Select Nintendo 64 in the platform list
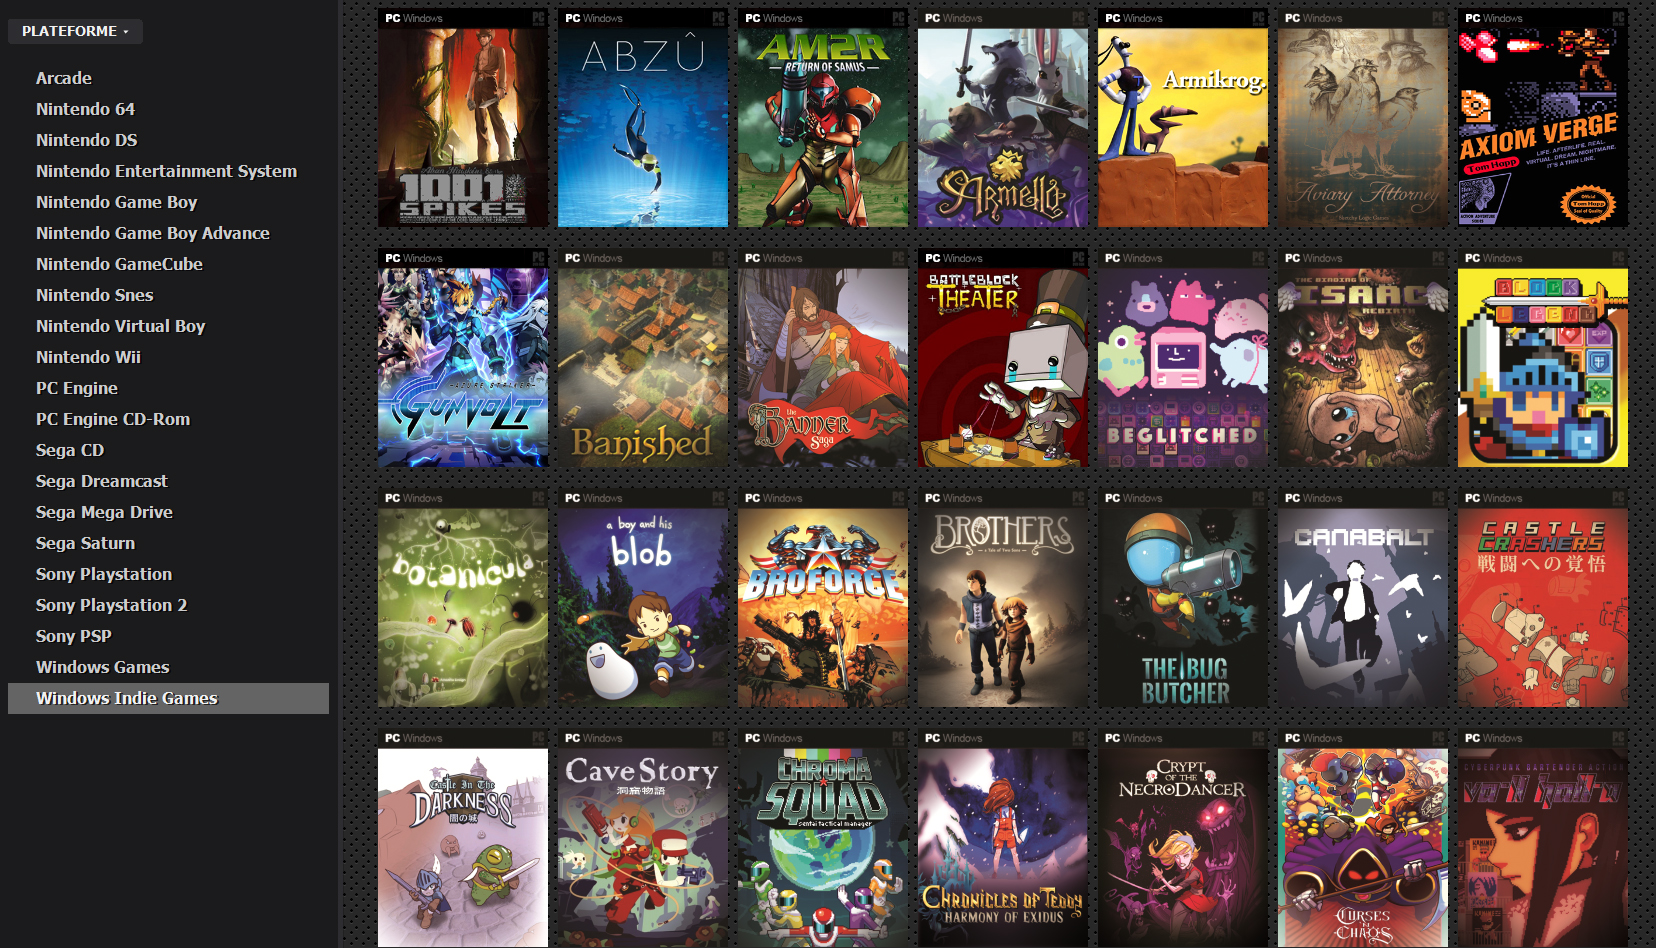The width and height of the screenshot is (1656, 948). click(x=85, y=109)
